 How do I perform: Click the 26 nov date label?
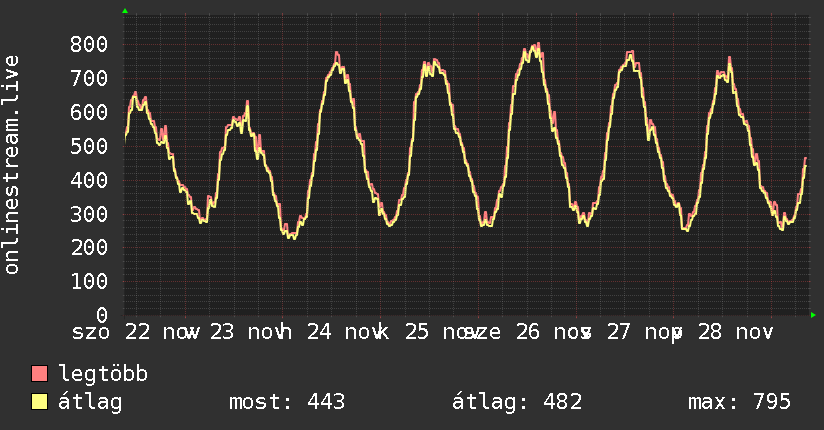[x=551, y=332]
